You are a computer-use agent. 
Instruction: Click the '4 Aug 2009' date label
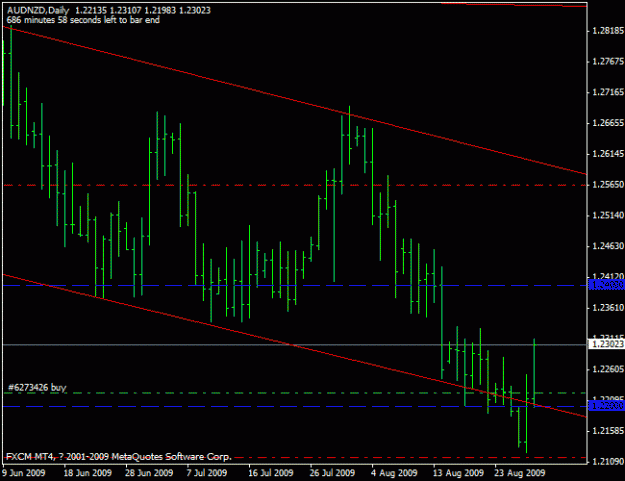394,473
